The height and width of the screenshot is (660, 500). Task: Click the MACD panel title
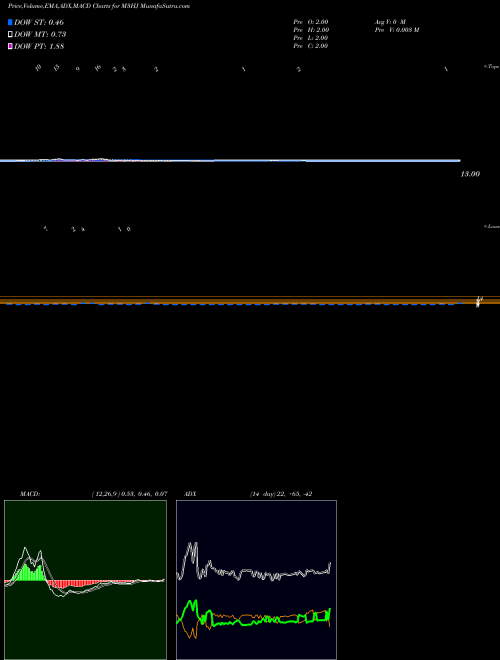(x=30, y=494)
